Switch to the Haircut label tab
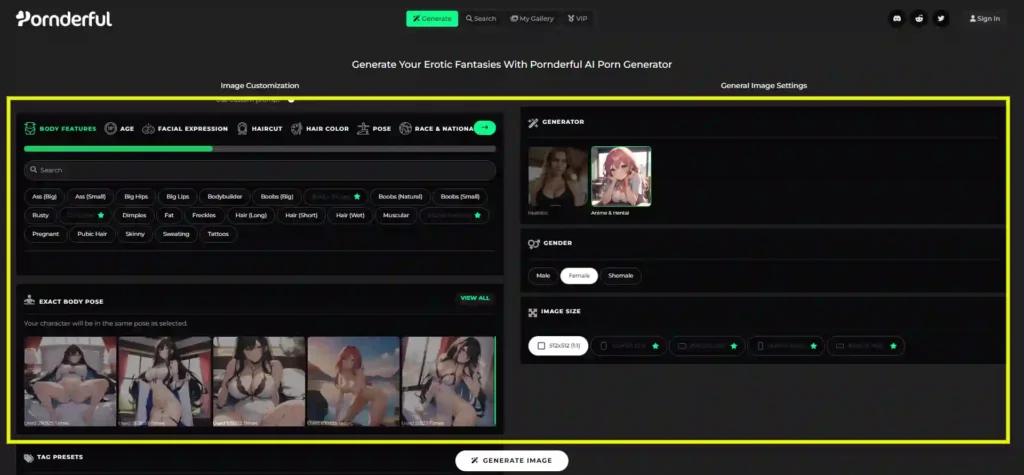This screenshot has height=475, width=1024. (267, 129)
